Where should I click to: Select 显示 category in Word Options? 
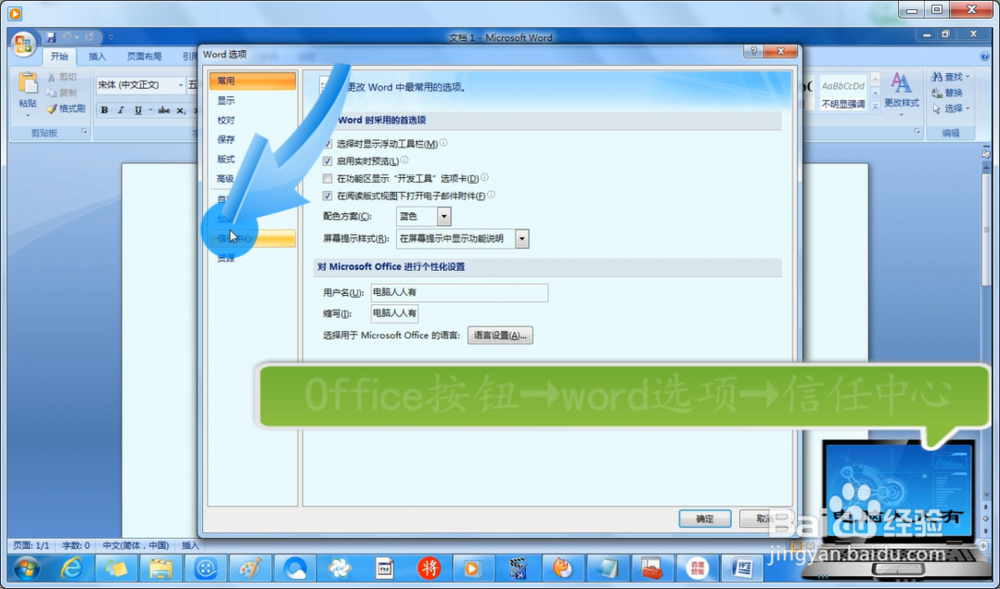pos(253,101)
